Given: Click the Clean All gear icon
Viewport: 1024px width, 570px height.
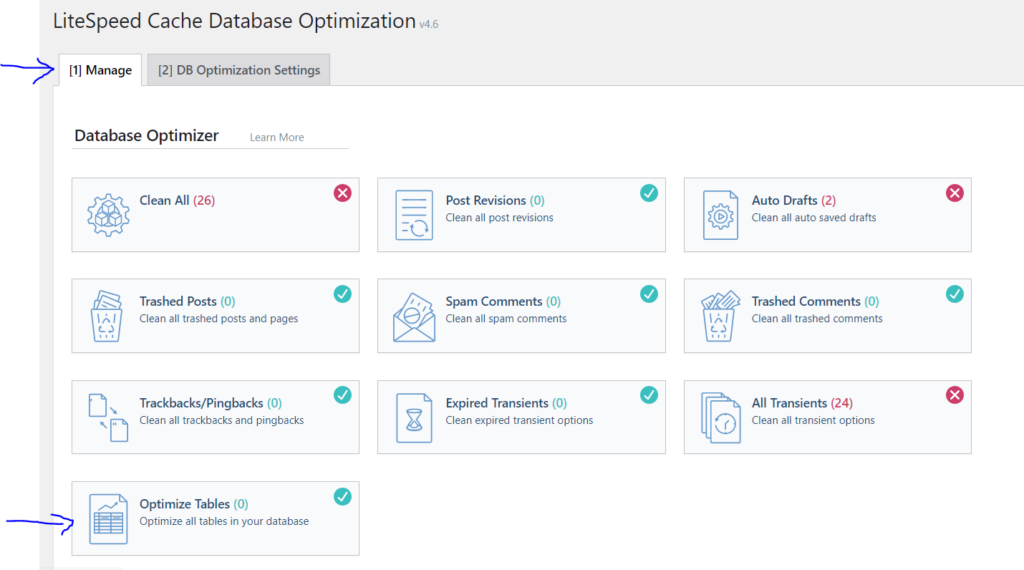Looking at the screenshot, I should tap(108, 215).
